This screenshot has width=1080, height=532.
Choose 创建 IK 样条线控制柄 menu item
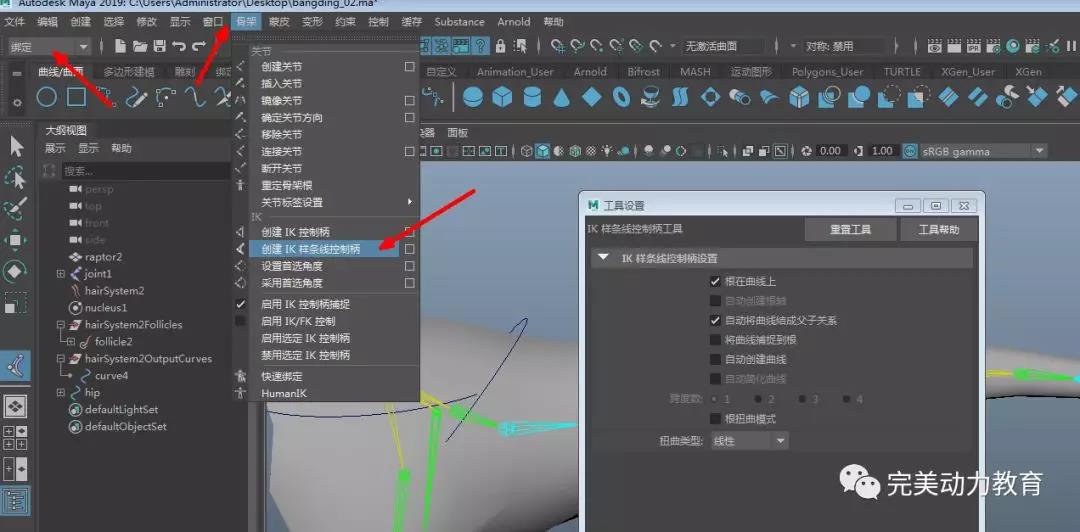click(311, 249)
